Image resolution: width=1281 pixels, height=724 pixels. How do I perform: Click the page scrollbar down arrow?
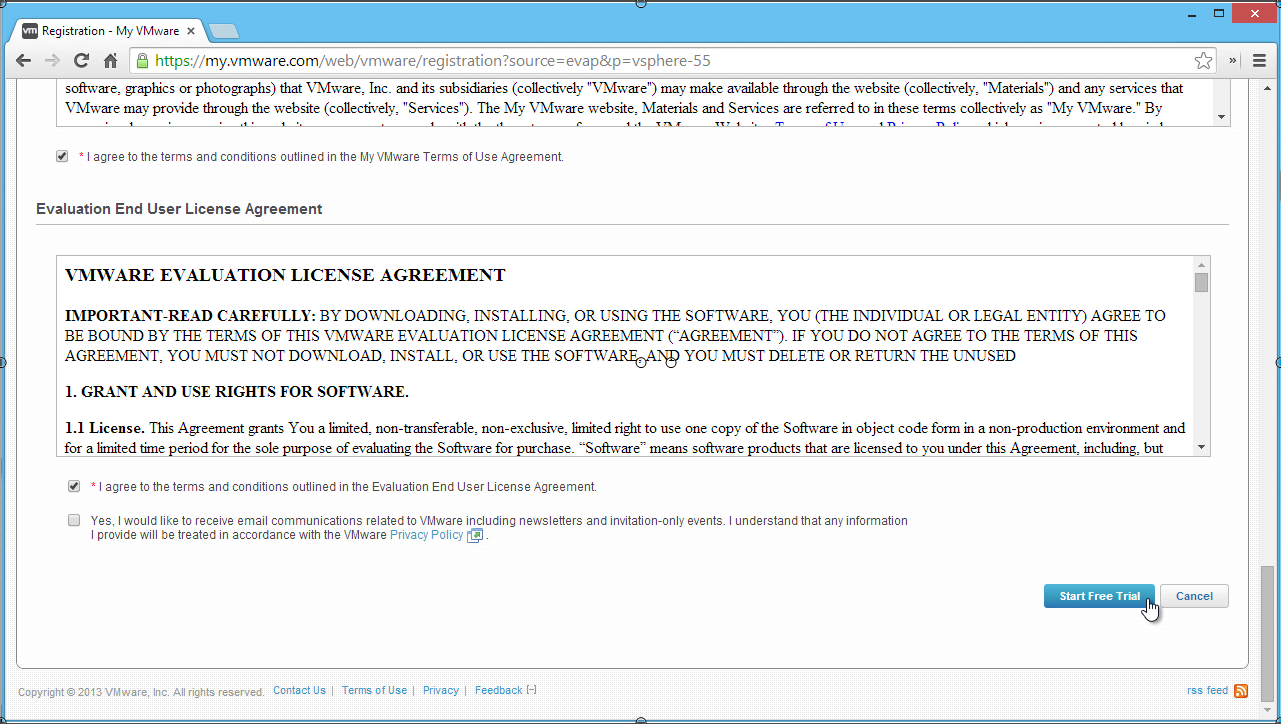point(1268,712)
